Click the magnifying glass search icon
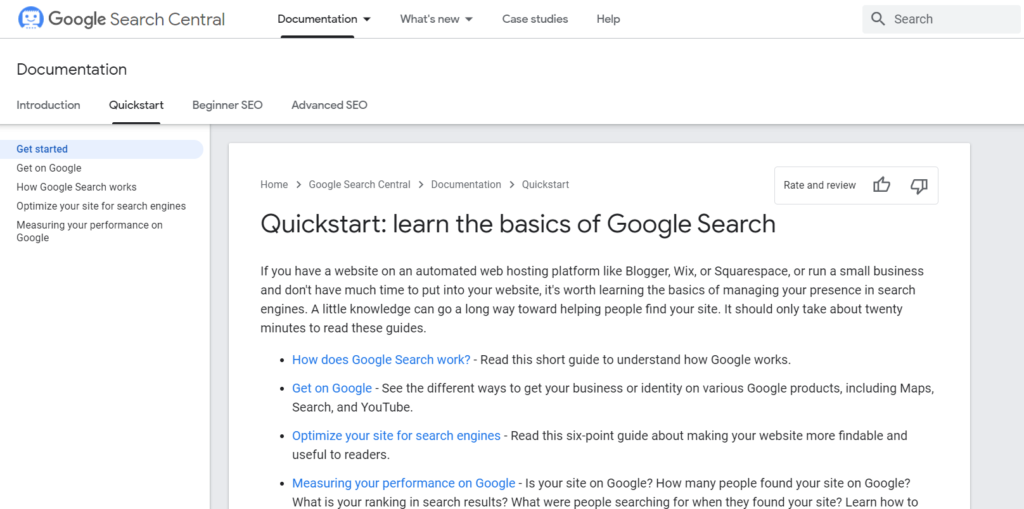This screenshot has height=509, width=1024. pyautogui.click(x=878, y=19)
